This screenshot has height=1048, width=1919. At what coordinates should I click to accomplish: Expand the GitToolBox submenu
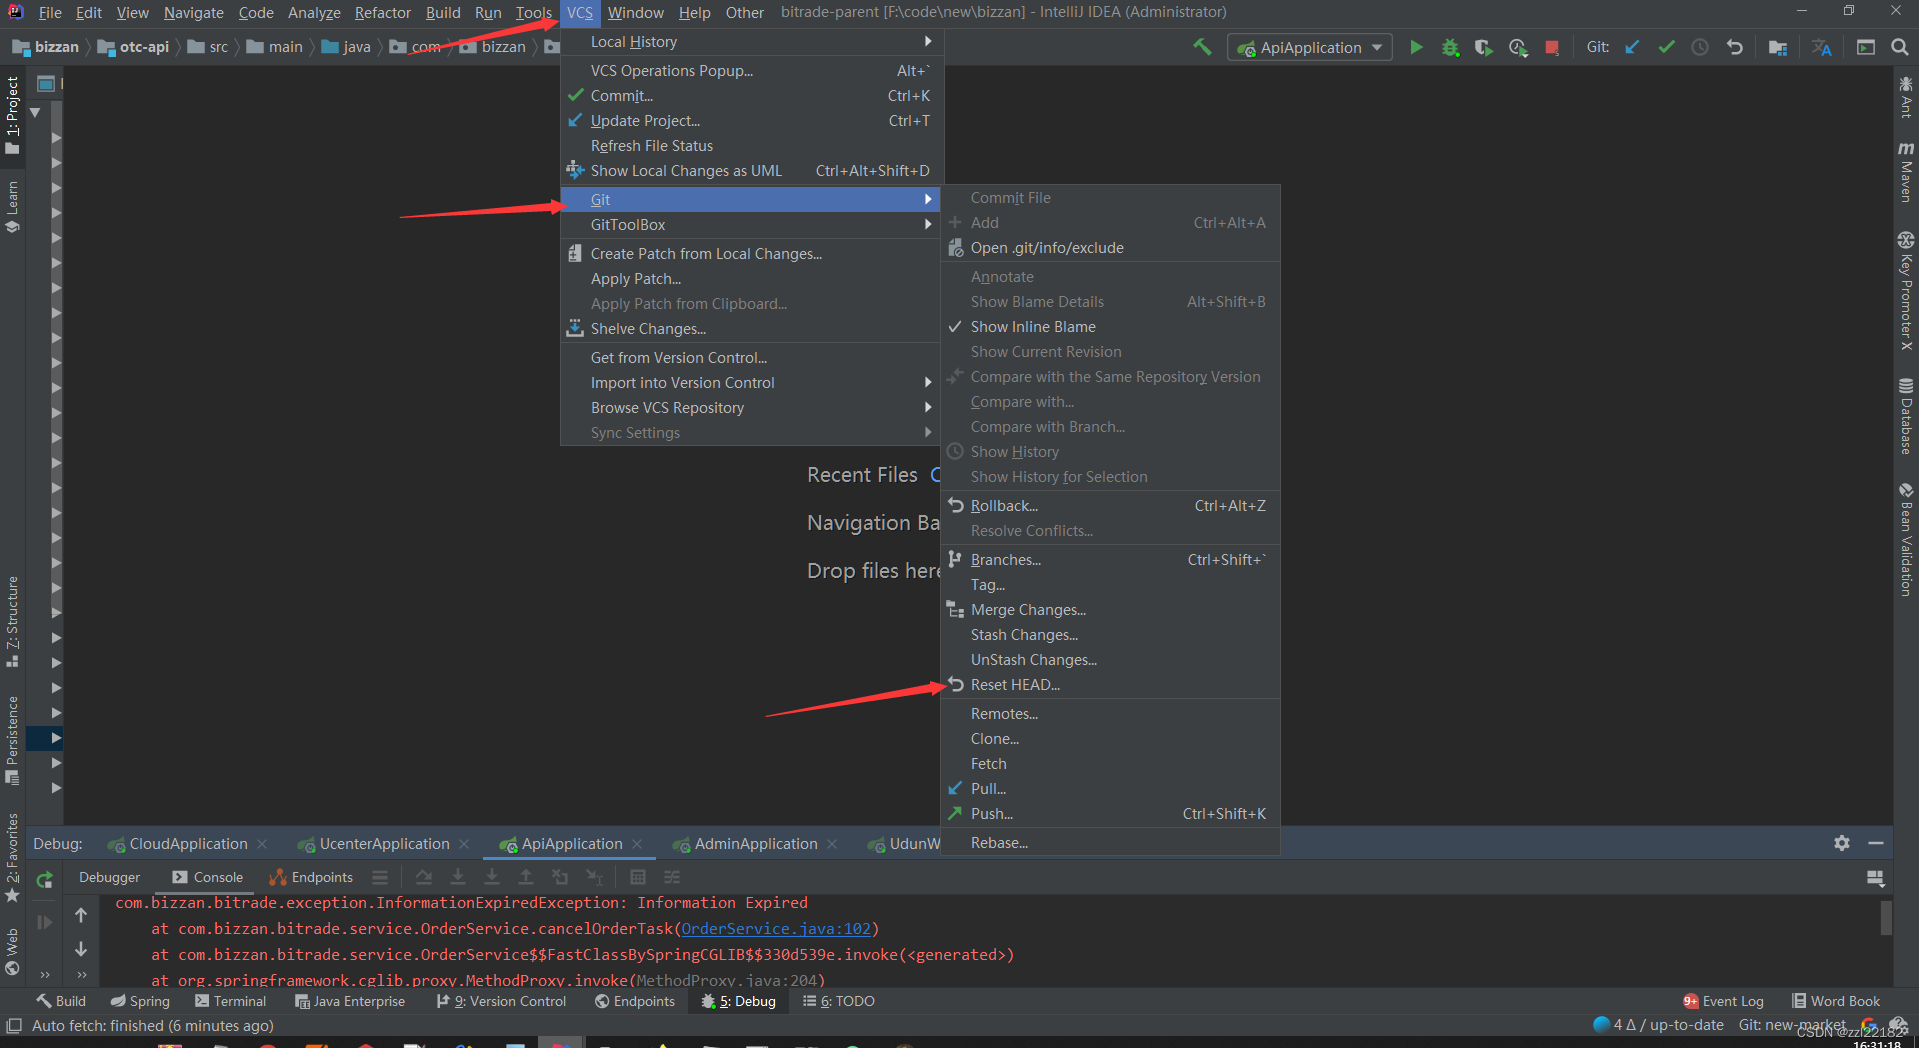[750, 225]
